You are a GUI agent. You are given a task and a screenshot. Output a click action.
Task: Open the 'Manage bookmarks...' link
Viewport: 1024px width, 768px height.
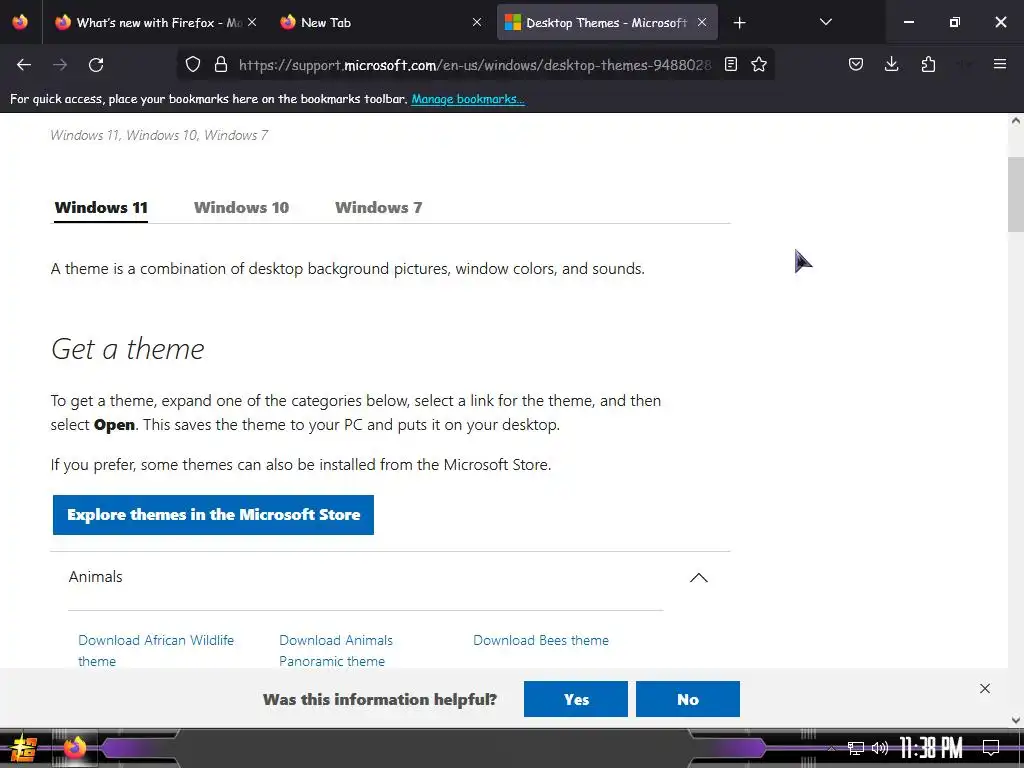point(468,99)
